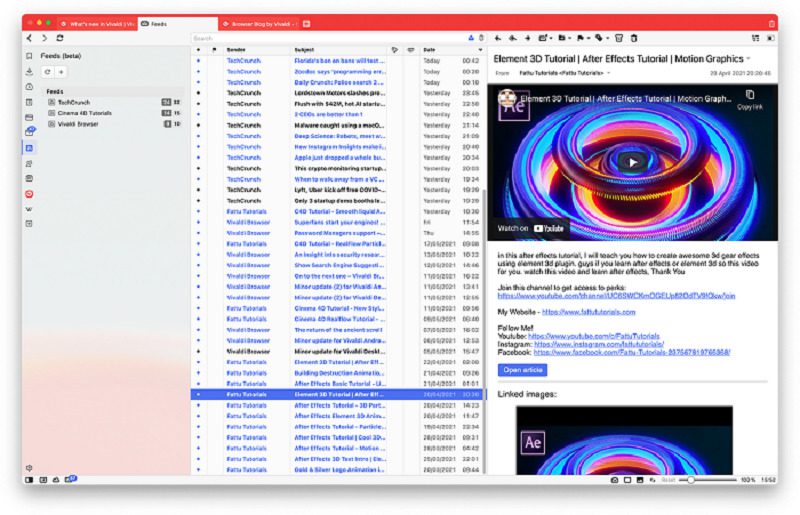This screenshot has height=515, width=800.
Task: Toggle read status dot on first TechCrunch row
Action: 199,60
